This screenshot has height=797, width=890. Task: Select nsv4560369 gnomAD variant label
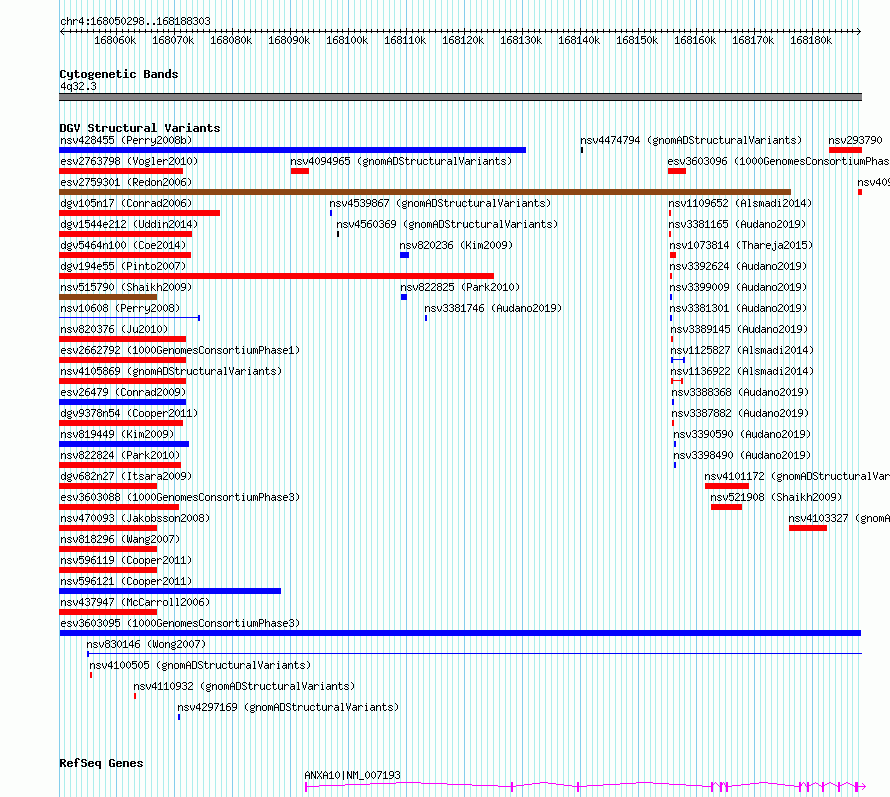click(447, 224)
